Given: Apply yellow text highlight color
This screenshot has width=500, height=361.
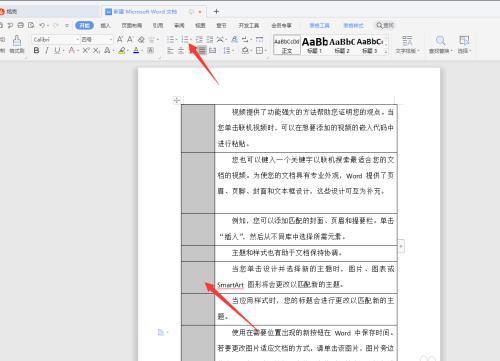Looking at the screenshot, I should click(x=122, y=51).
